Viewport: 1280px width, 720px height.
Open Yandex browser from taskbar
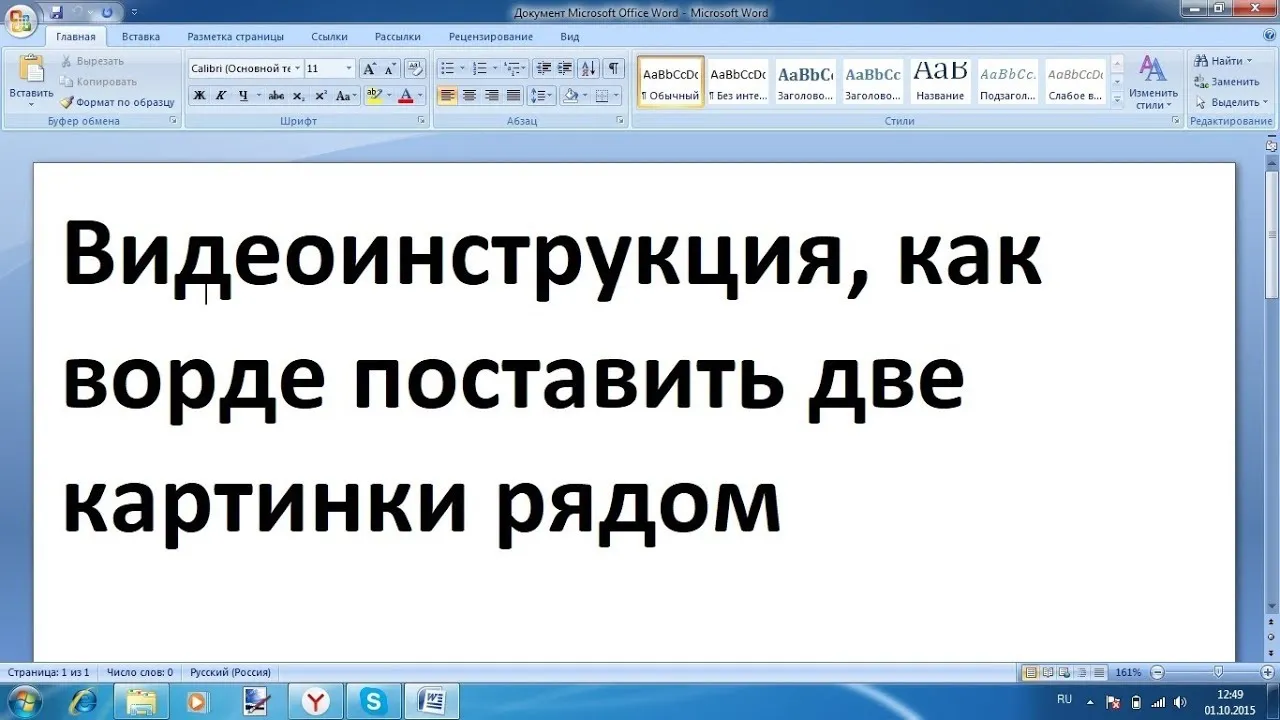(316, 701)
